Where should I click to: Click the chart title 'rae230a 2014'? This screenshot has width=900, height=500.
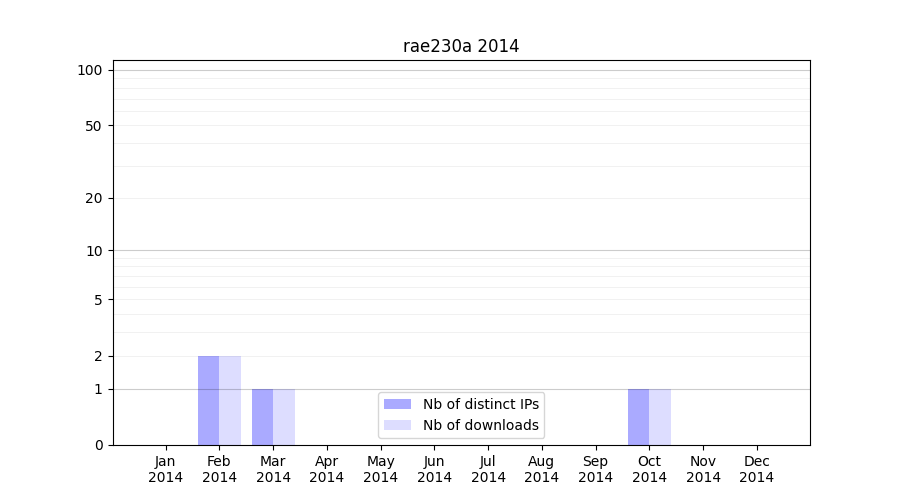tap(461, 46)
